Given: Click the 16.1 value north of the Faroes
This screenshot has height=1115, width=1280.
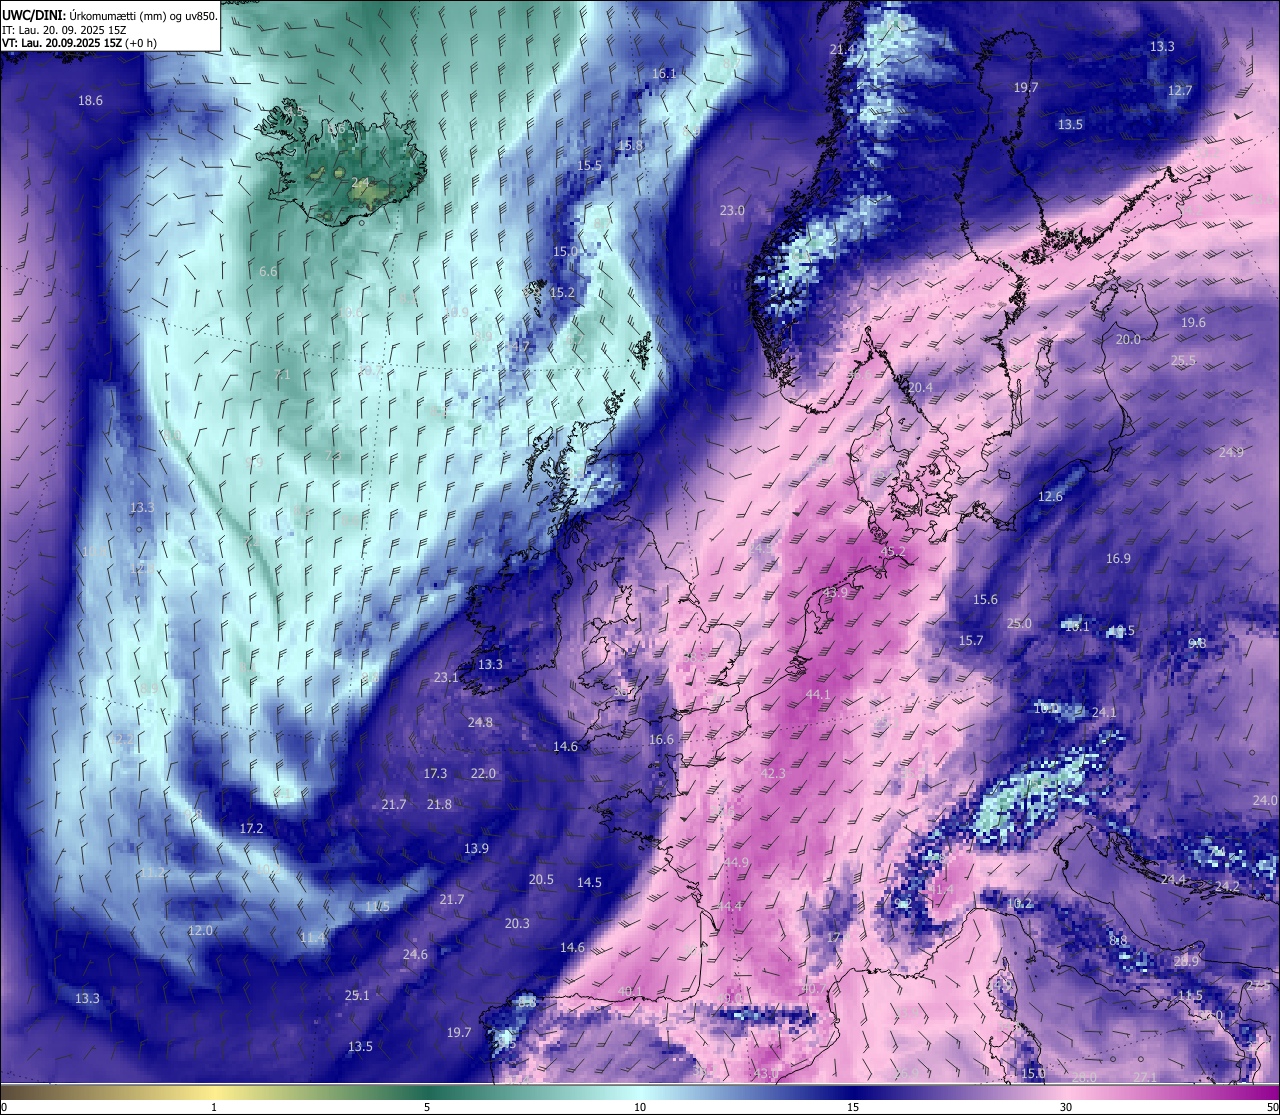Looking at the screenshot, I should pos(664,73).
